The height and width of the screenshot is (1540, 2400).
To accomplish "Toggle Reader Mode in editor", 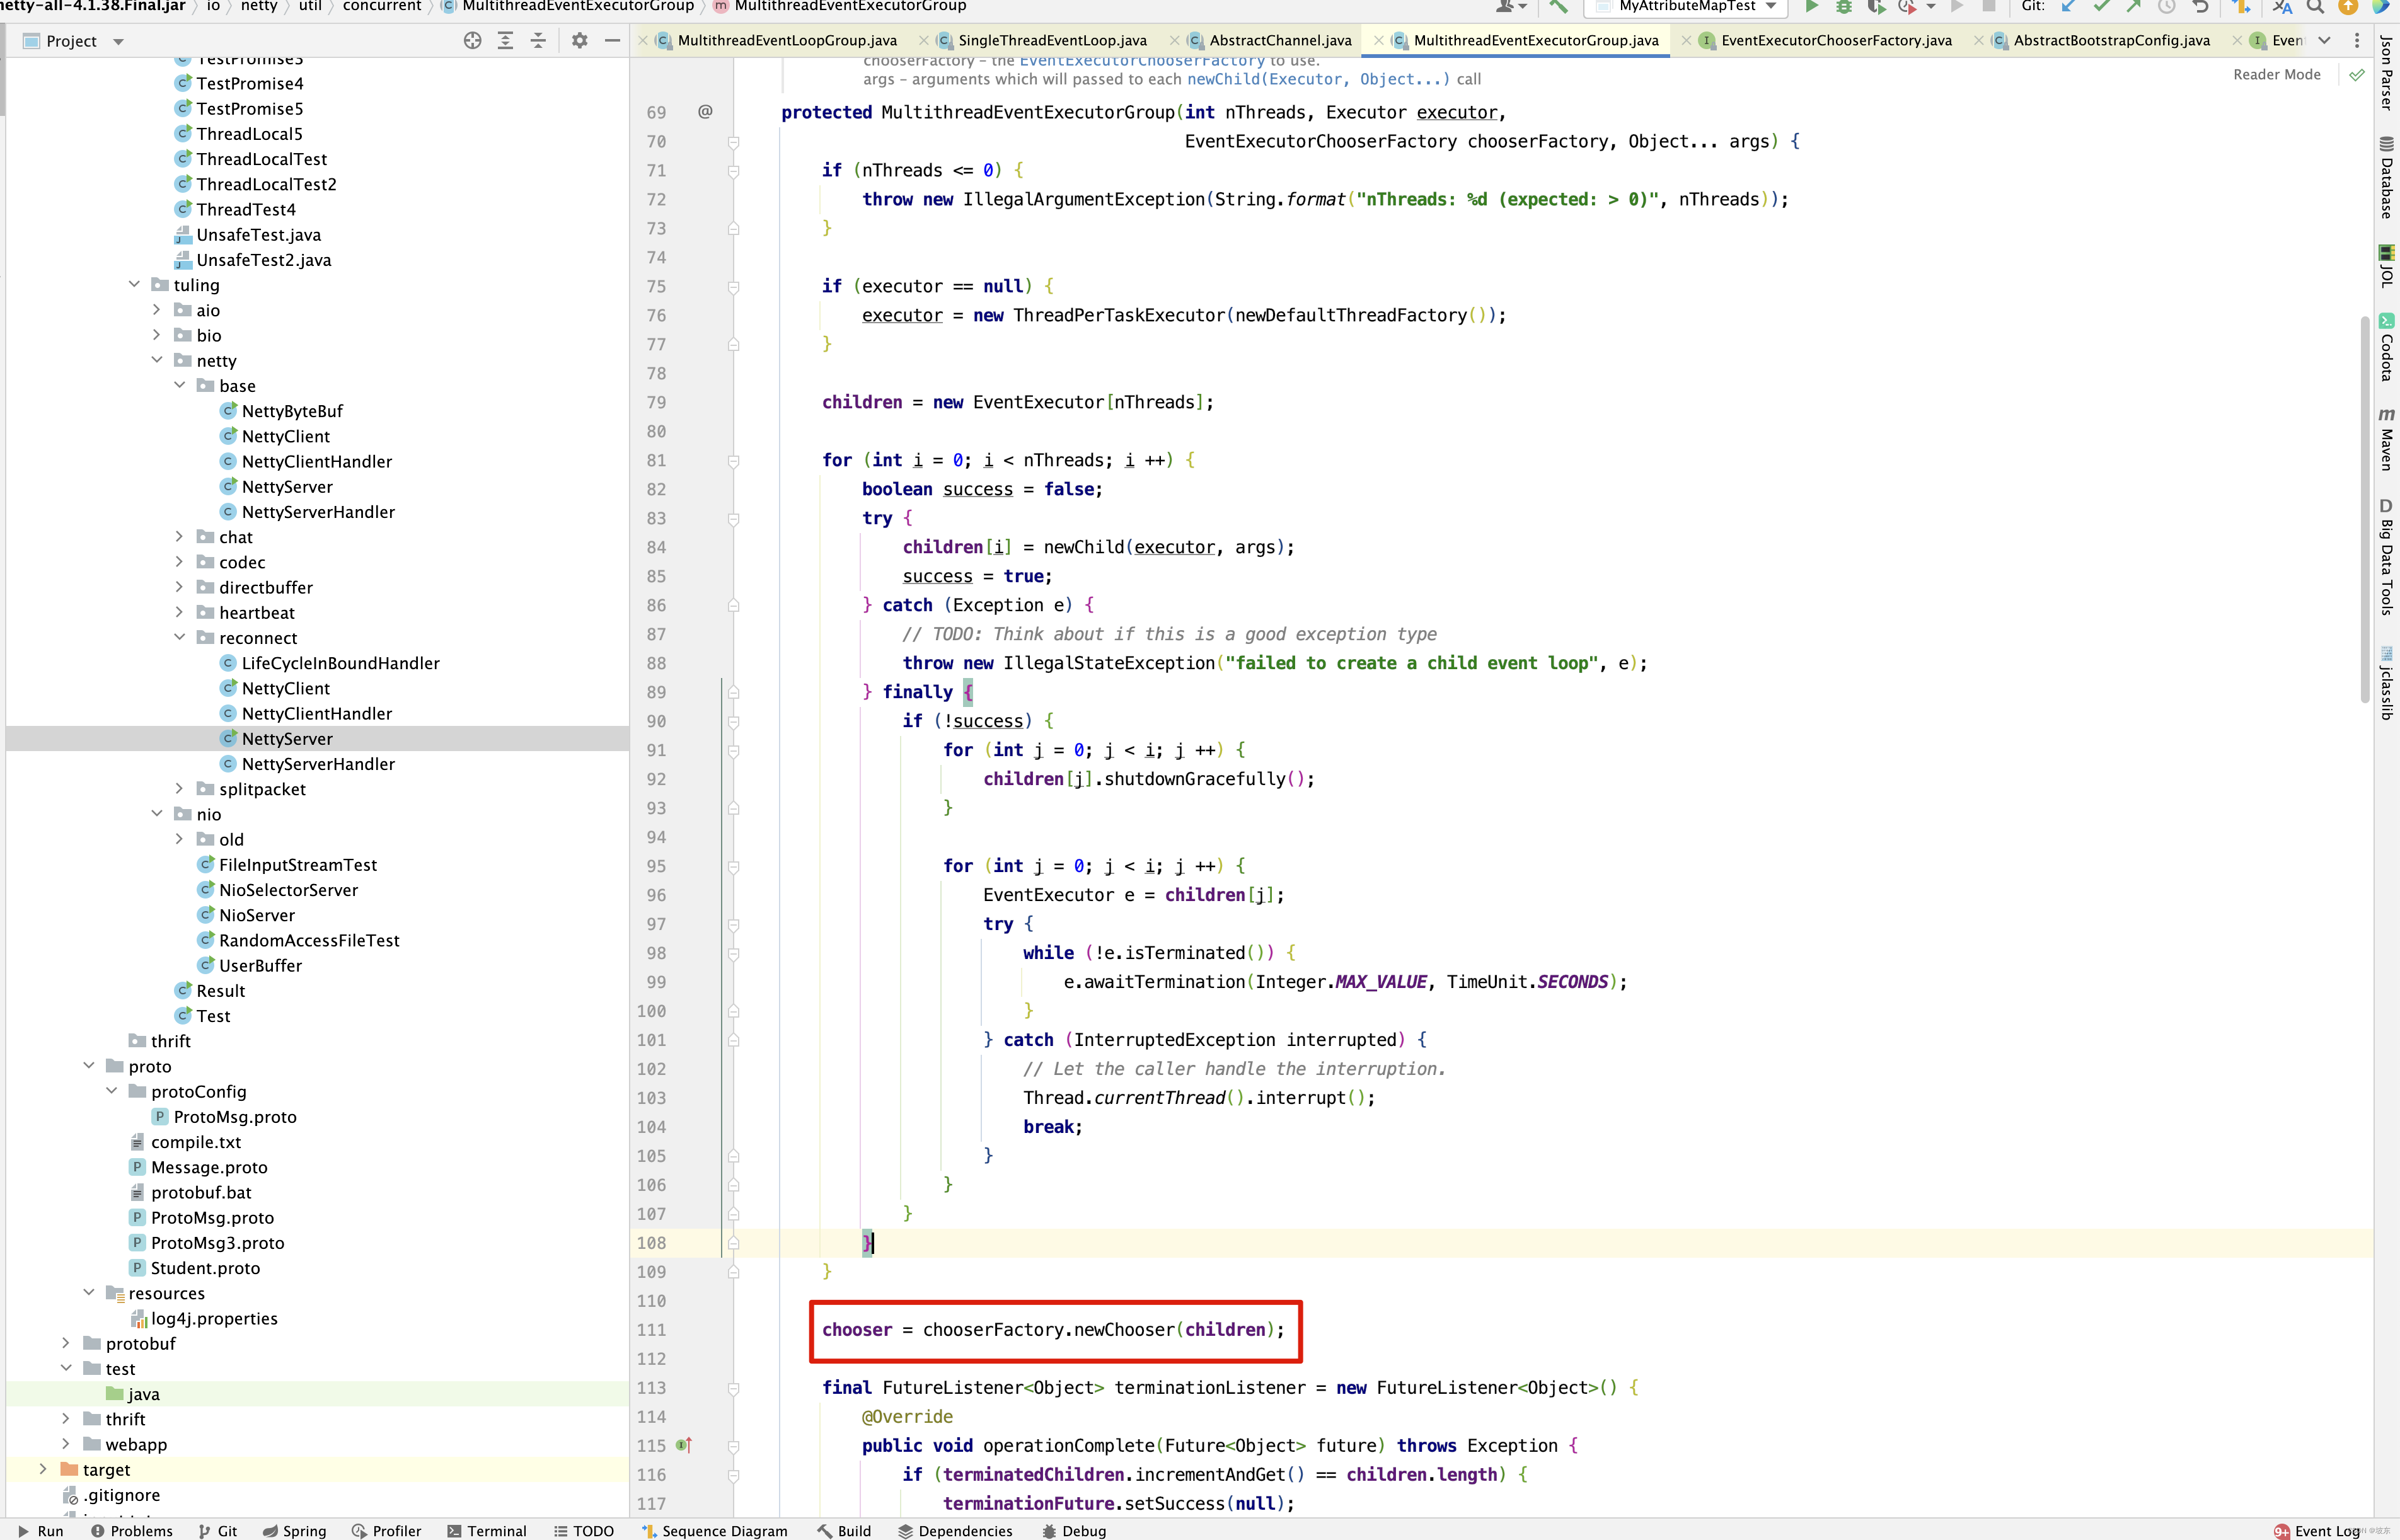I will point(2276,75).
